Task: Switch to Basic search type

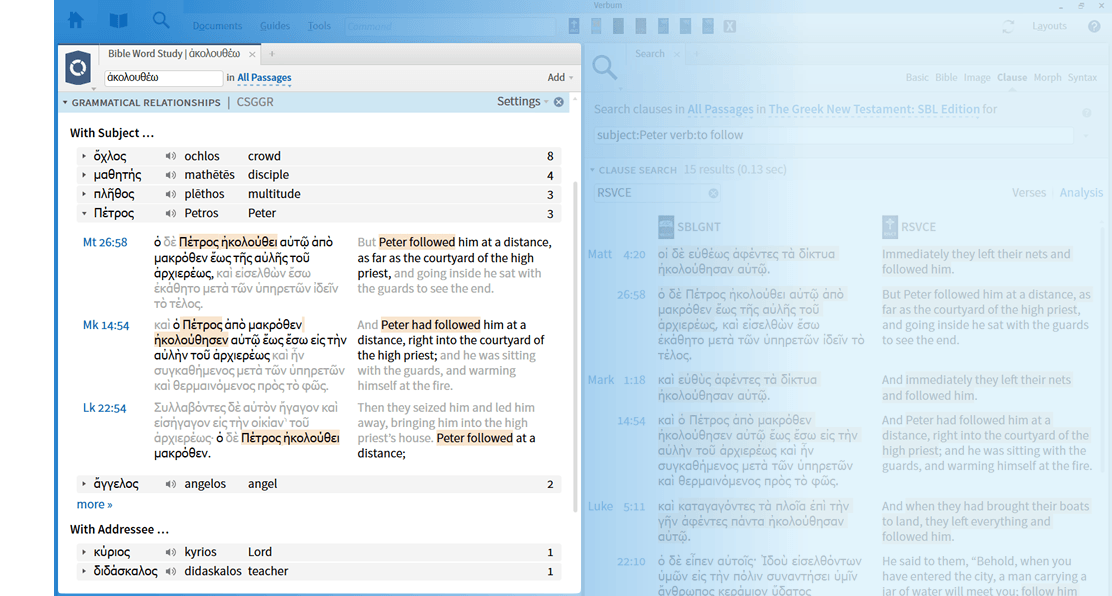Action: 917,78
